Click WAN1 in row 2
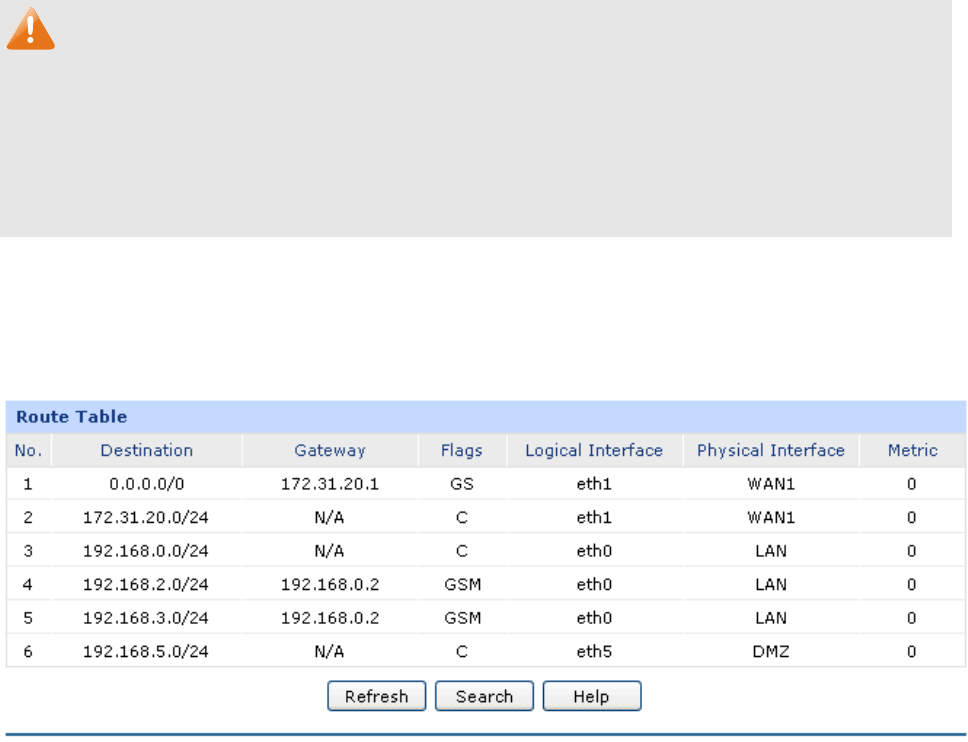This screenshot has width=968, height=742. coord(771,517)
